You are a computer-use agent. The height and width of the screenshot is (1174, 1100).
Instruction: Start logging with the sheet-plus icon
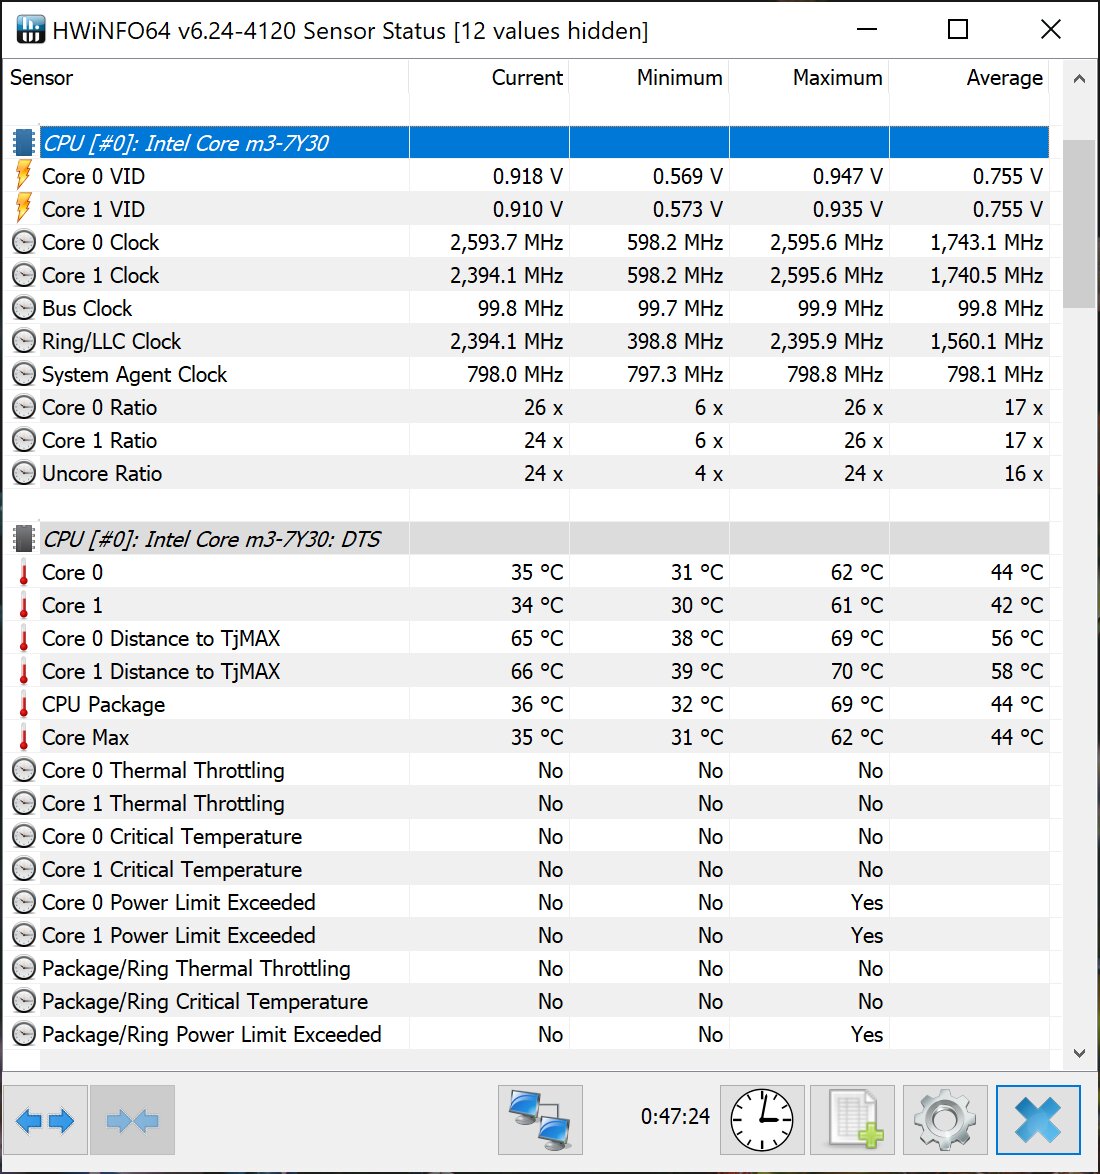point(853,1120)
